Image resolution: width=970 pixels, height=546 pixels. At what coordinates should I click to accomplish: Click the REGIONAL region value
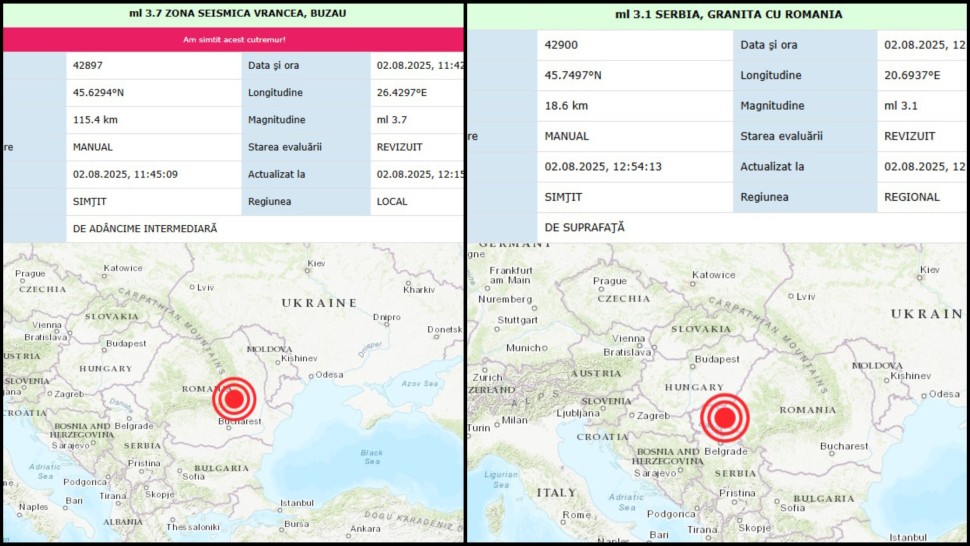pyautogui.click(x=912, y=197)
